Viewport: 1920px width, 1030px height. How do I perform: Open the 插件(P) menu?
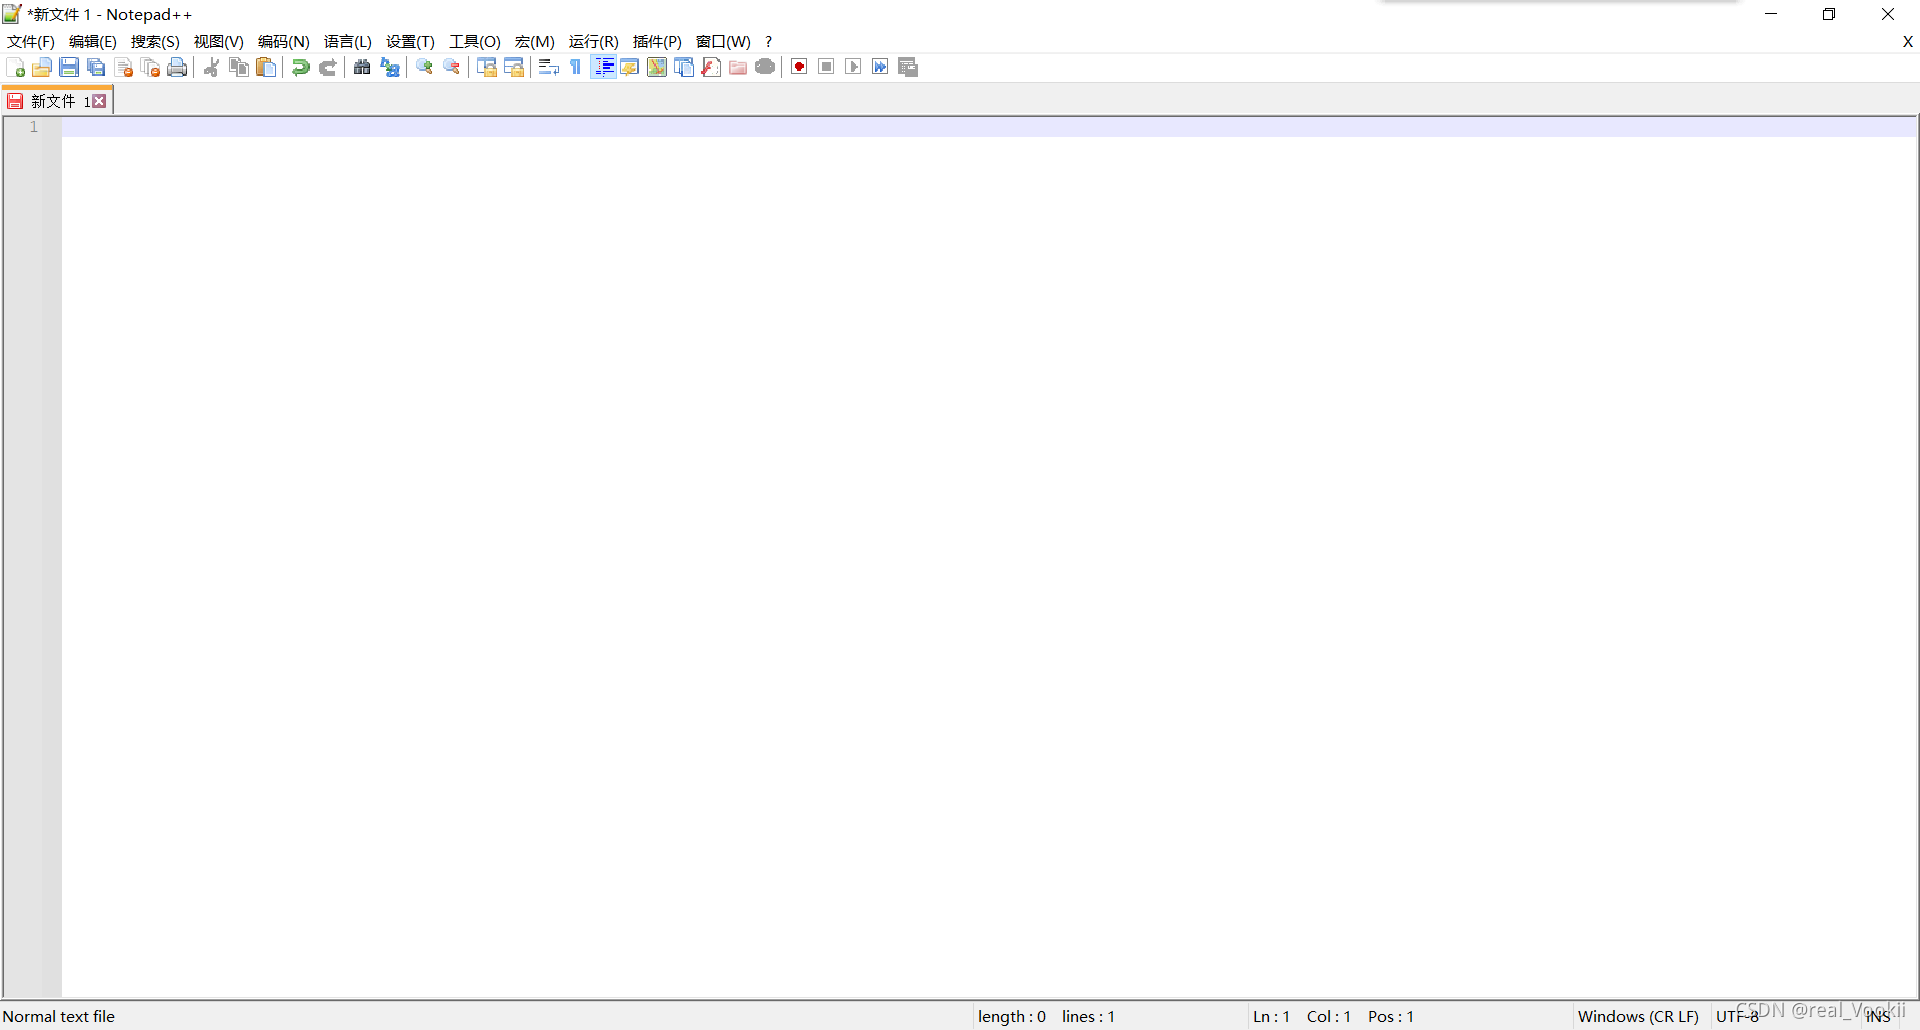tap(657, 41)
